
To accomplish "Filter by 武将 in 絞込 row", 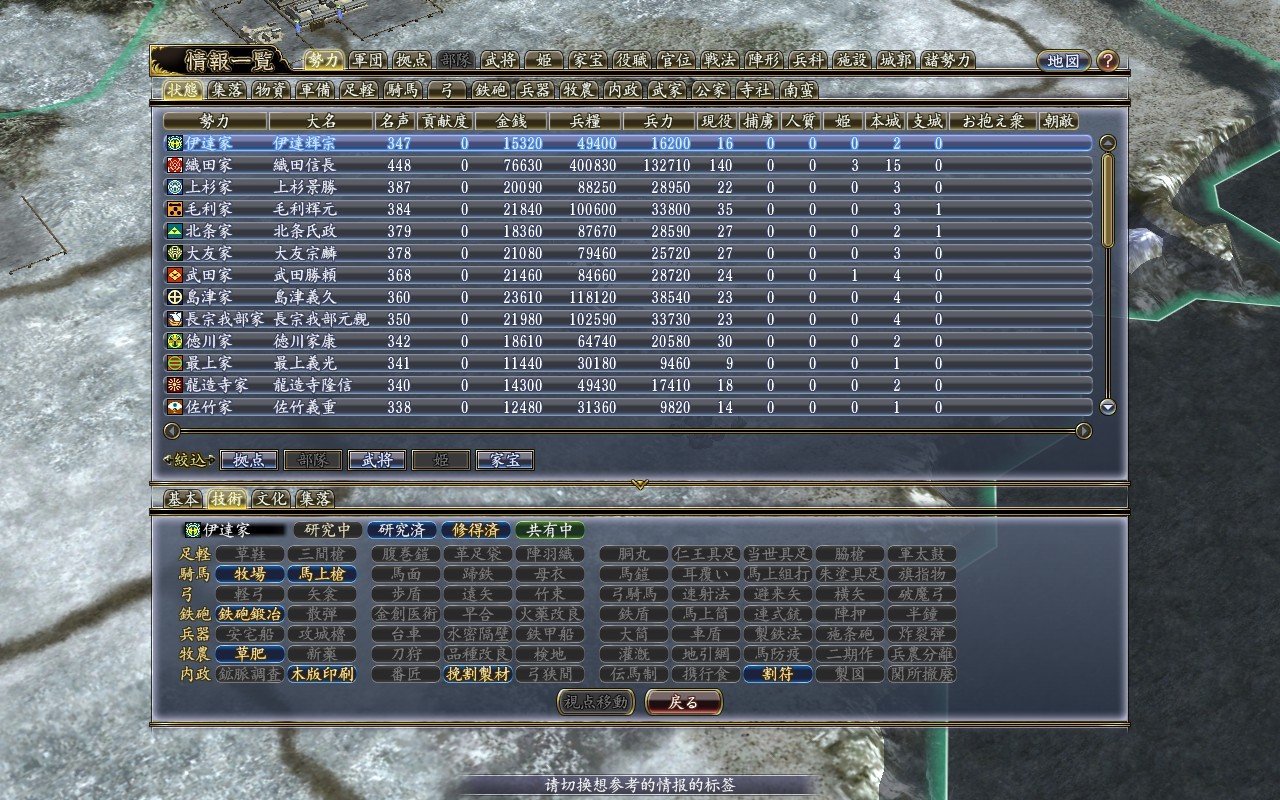I will click(376, 460).
